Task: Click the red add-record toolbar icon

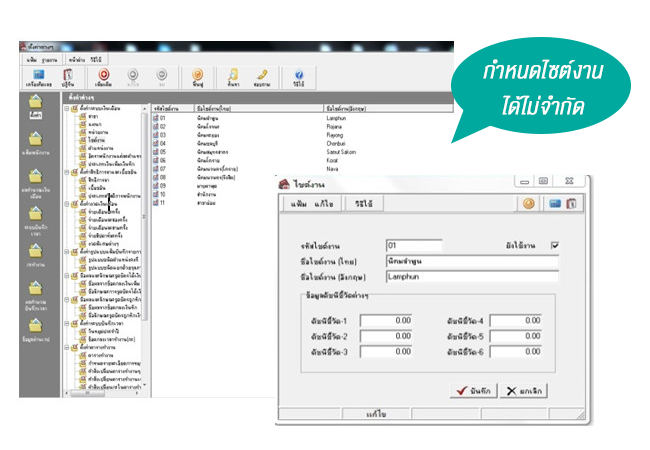Action: [102, 76]
